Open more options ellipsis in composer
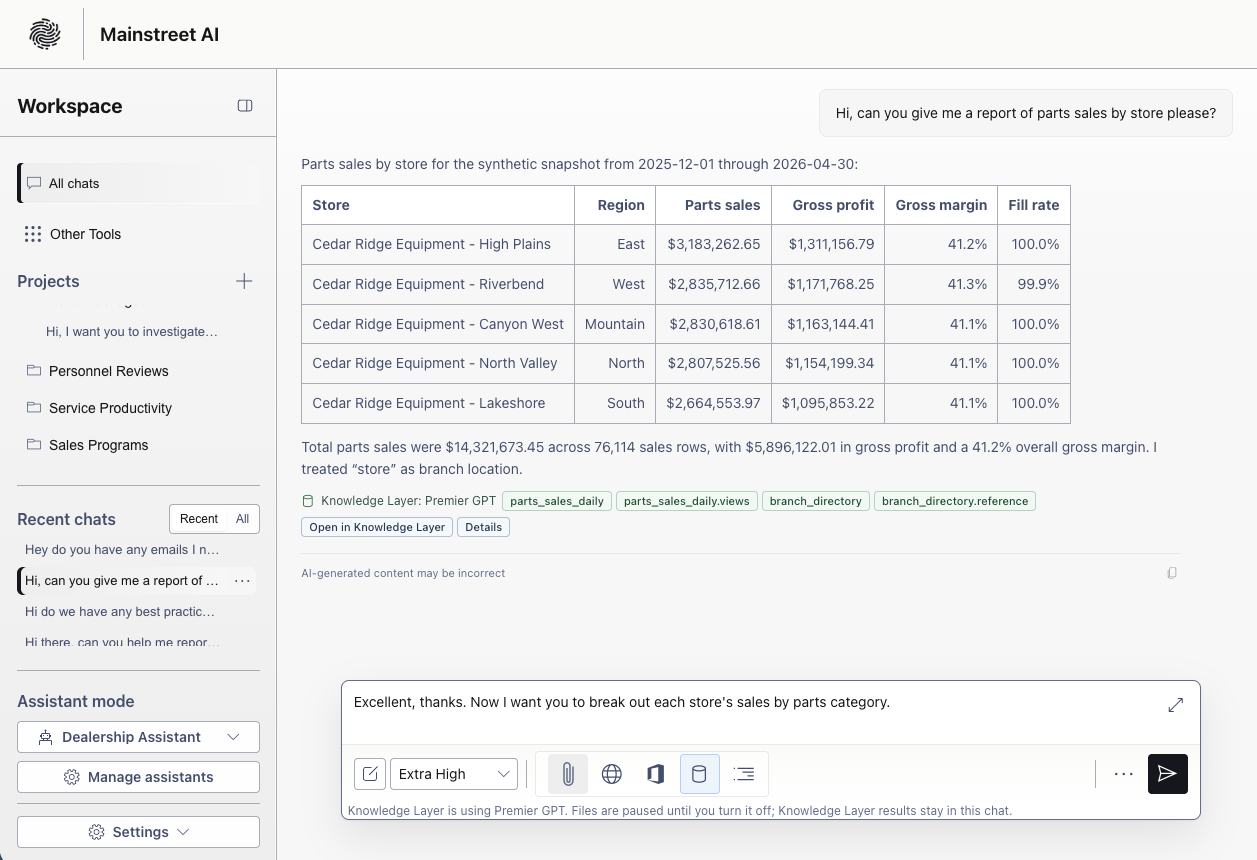This screenshot has height=860, width=1257. click(1124, 773)
